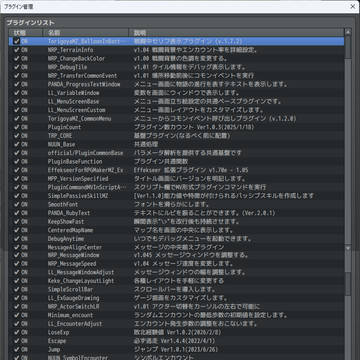Select the TRP_CORE plugin row
360x360 pixels.
pos(177,136)
